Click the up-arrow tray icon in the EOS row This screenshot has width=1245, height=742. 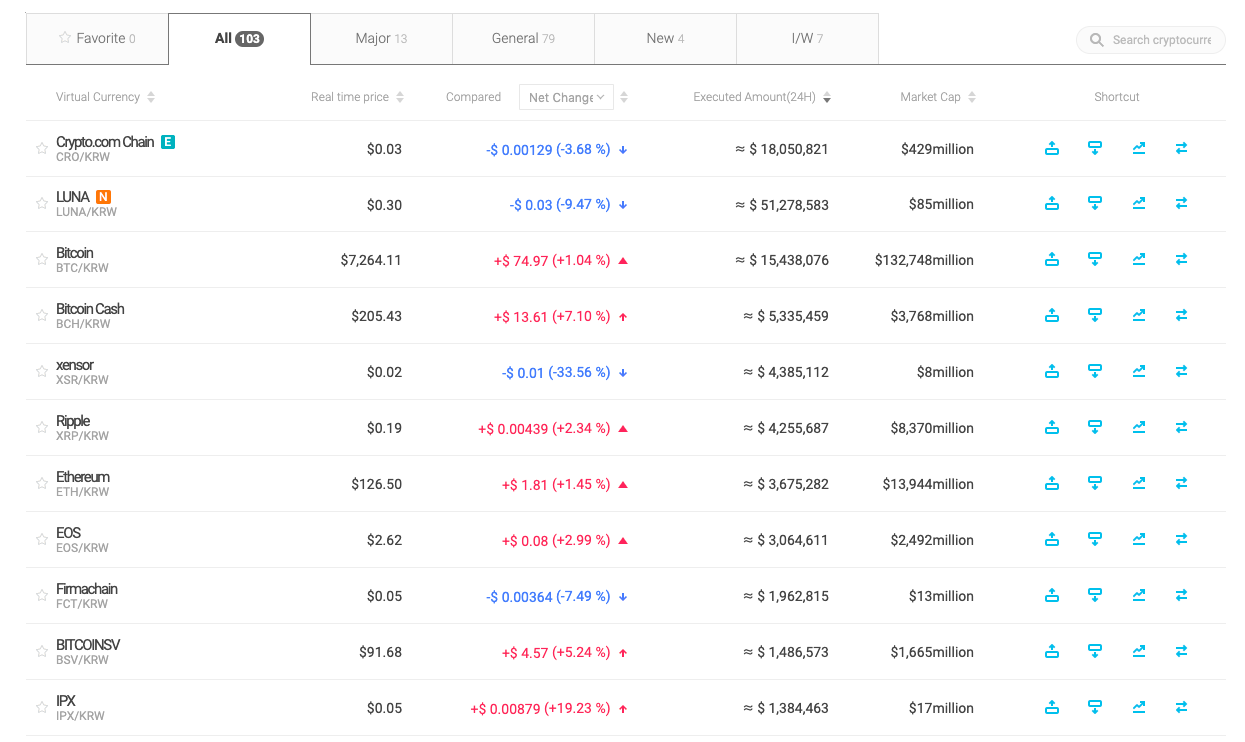click(1052, 539)
